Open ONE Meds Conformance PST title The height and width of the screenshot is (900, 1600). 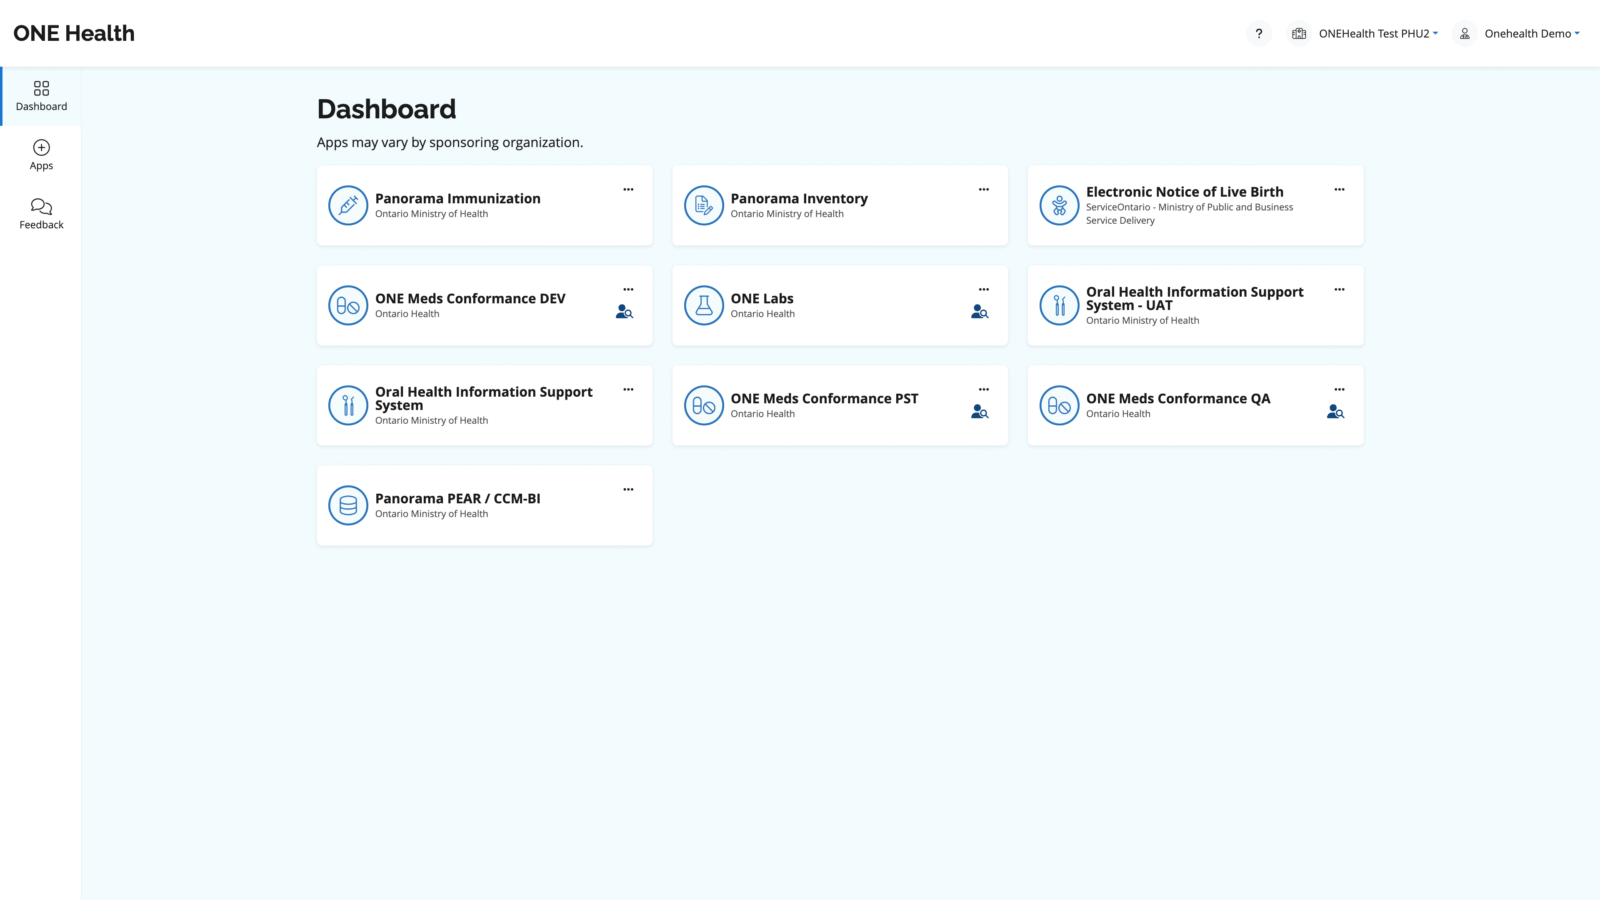click(x=824, y=398)
